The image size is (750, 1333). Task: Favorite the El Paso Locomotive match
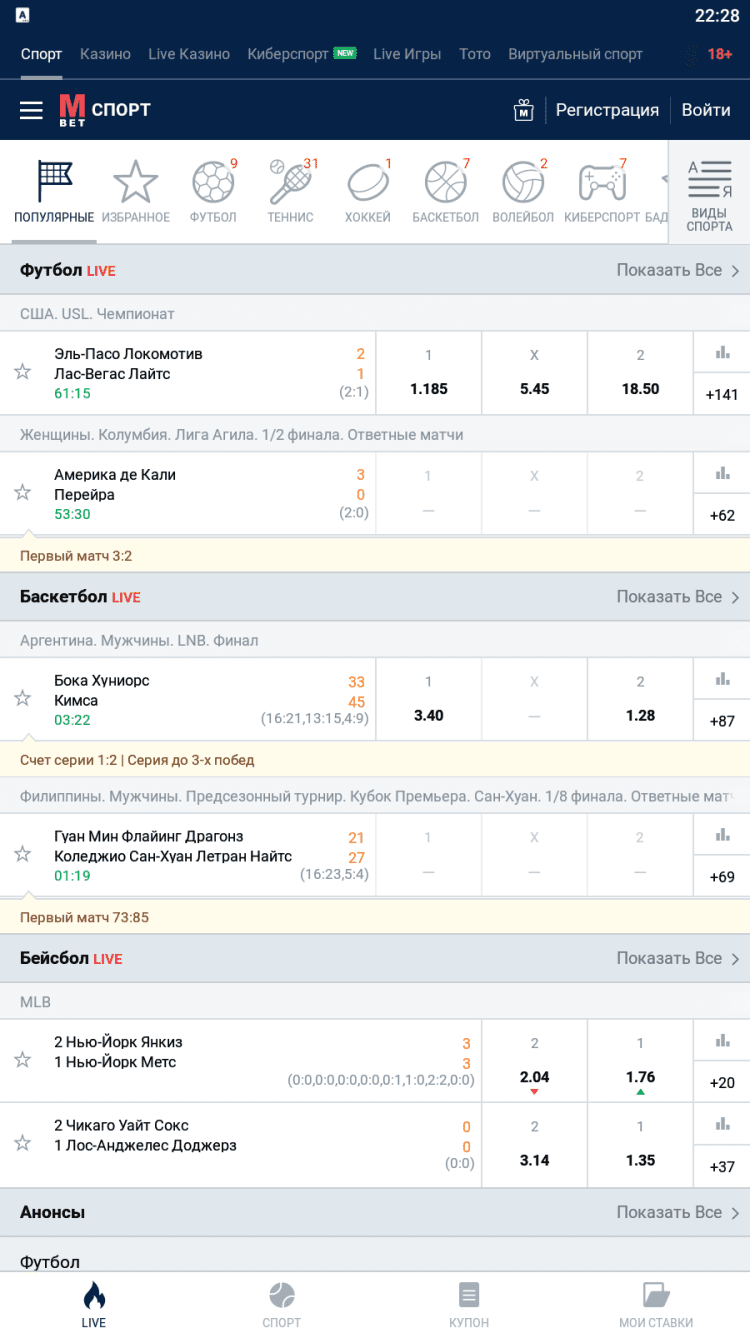tap(22, 372)
